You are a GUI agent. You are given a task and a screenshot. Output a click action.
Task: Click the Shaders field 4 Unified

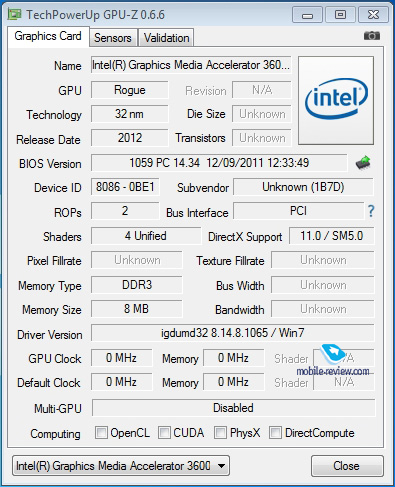(x=146, y=236)
